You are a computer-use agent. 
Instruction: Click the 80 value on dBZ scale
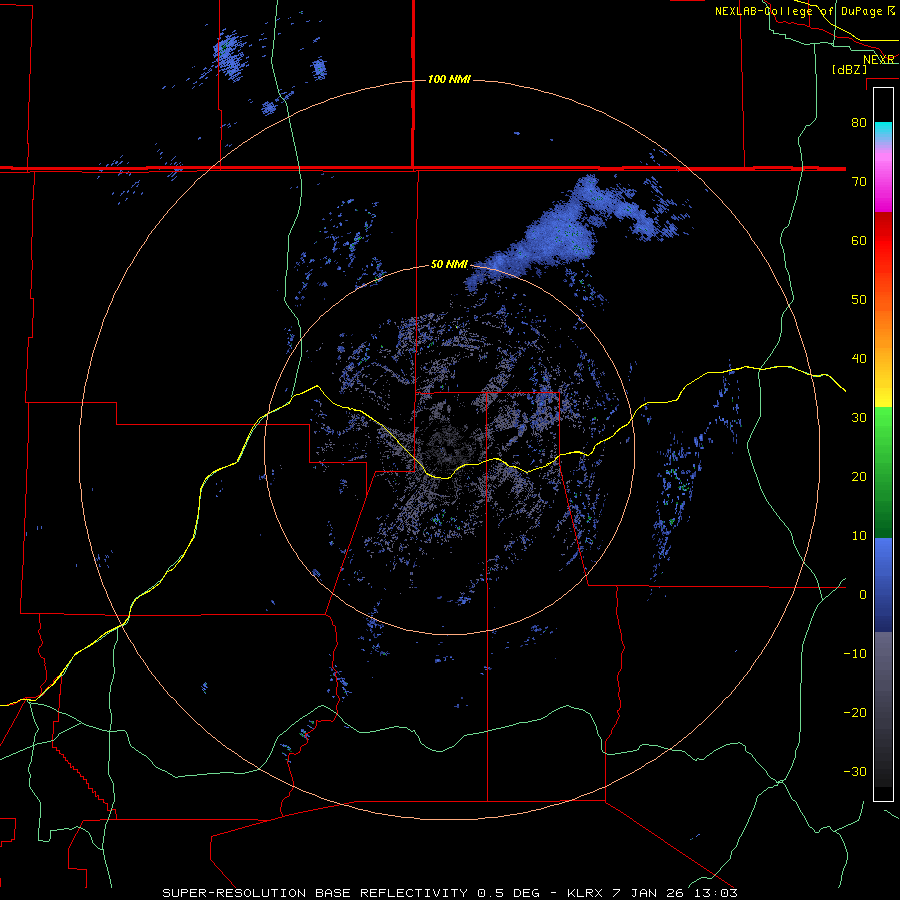[859, 122]
